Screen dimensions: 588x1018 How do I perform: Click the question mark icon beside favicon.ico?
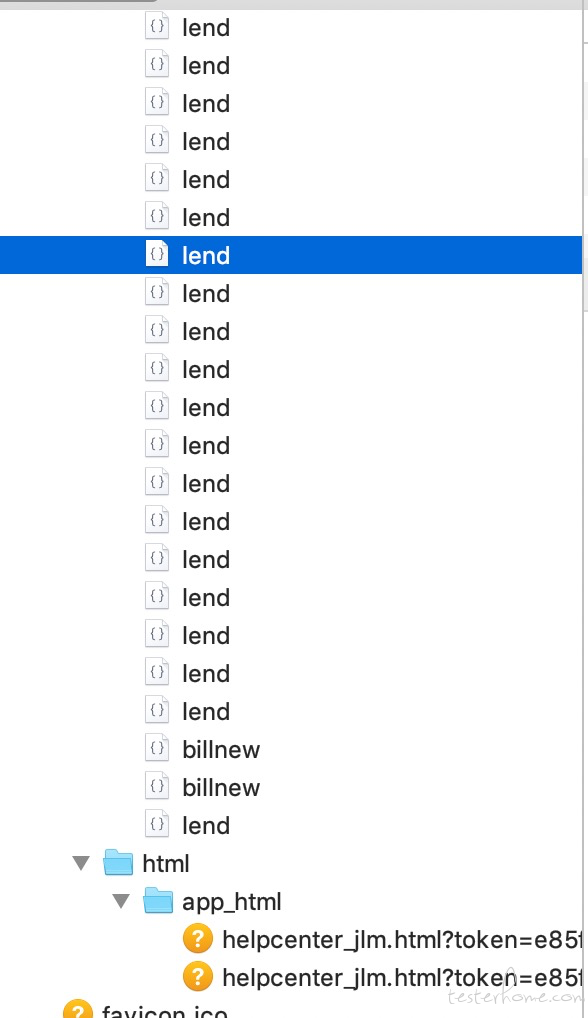(x=78, y=1009)
